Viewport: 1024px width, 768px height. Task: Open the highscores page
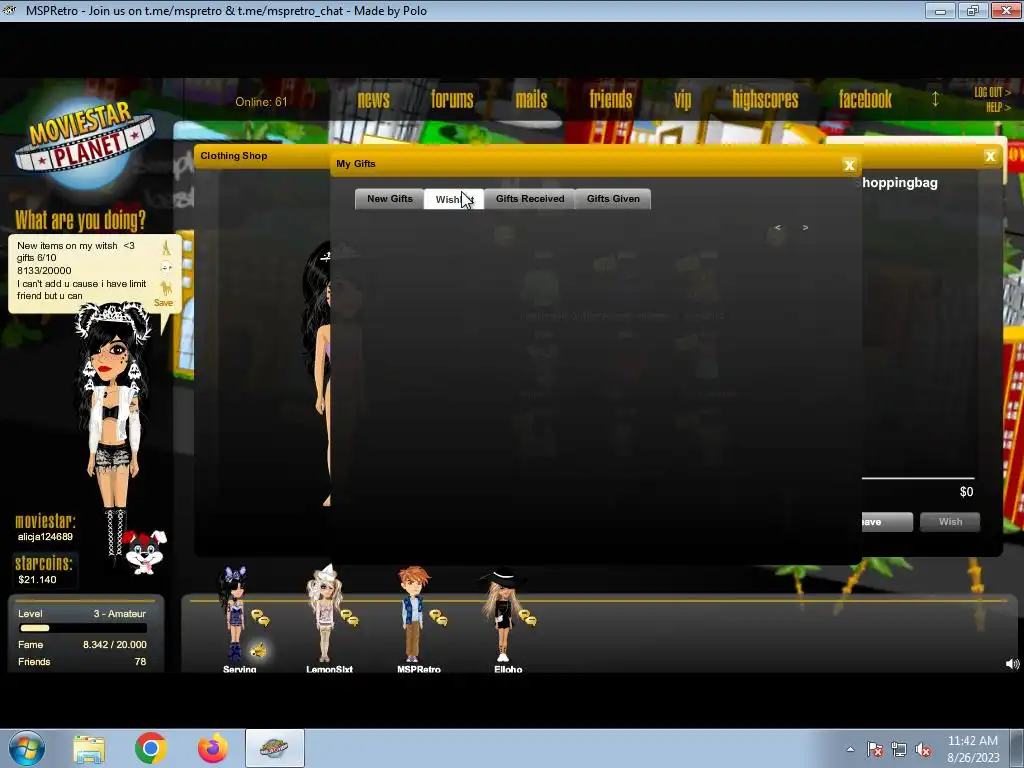[765, 99]
